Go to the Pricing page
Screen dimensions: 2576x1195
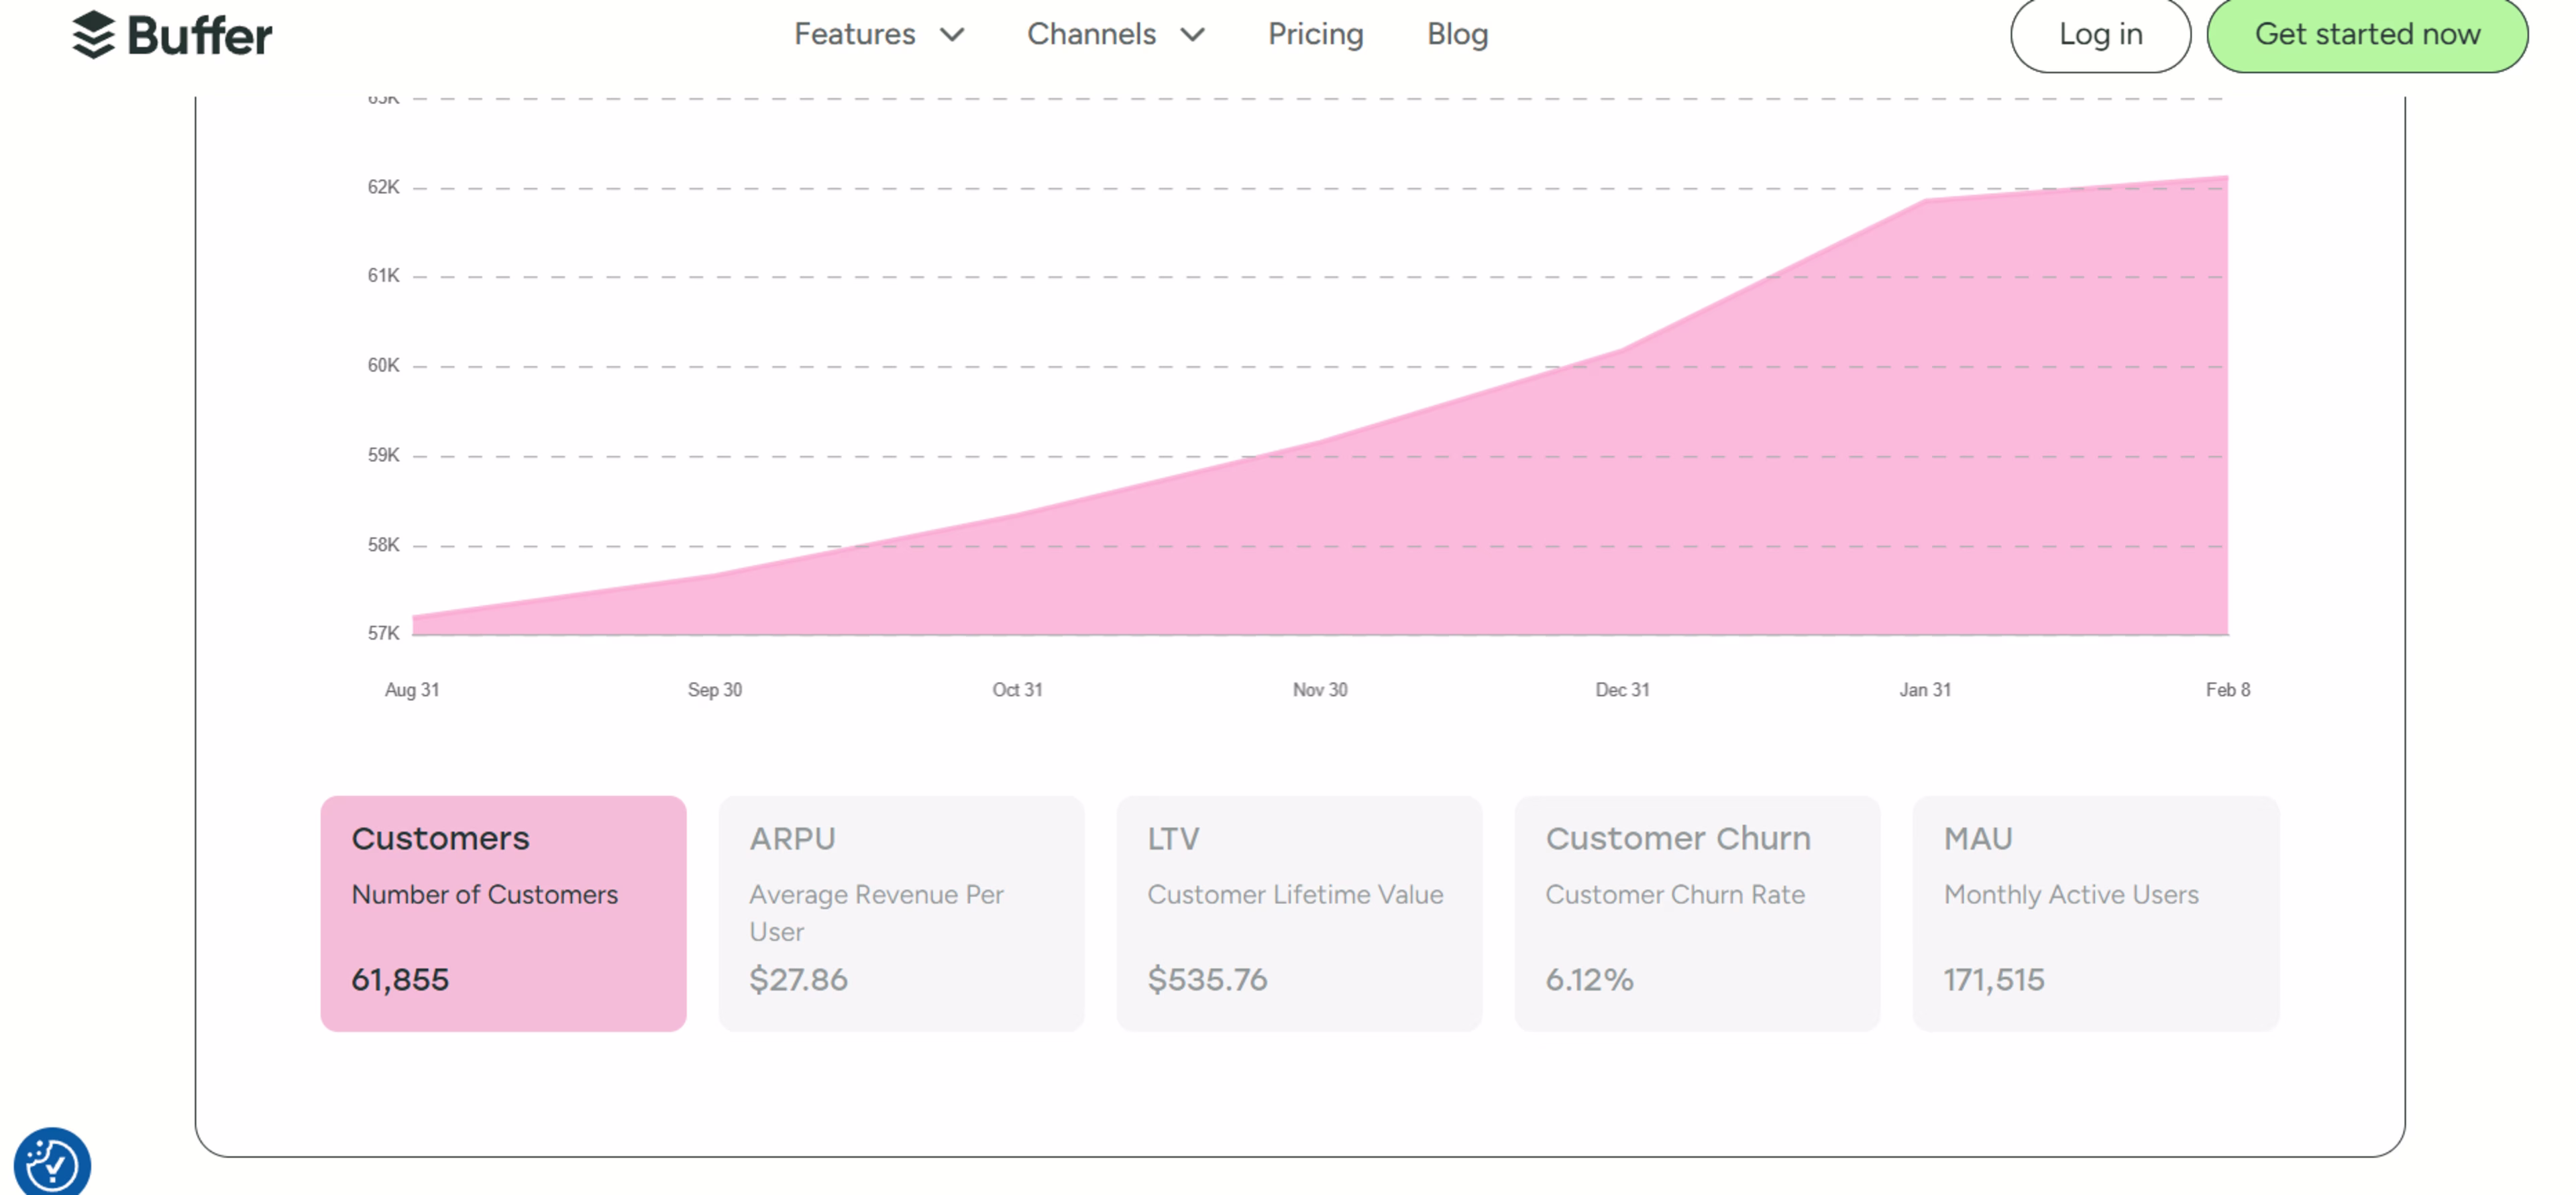click(x=1315, y=34)
